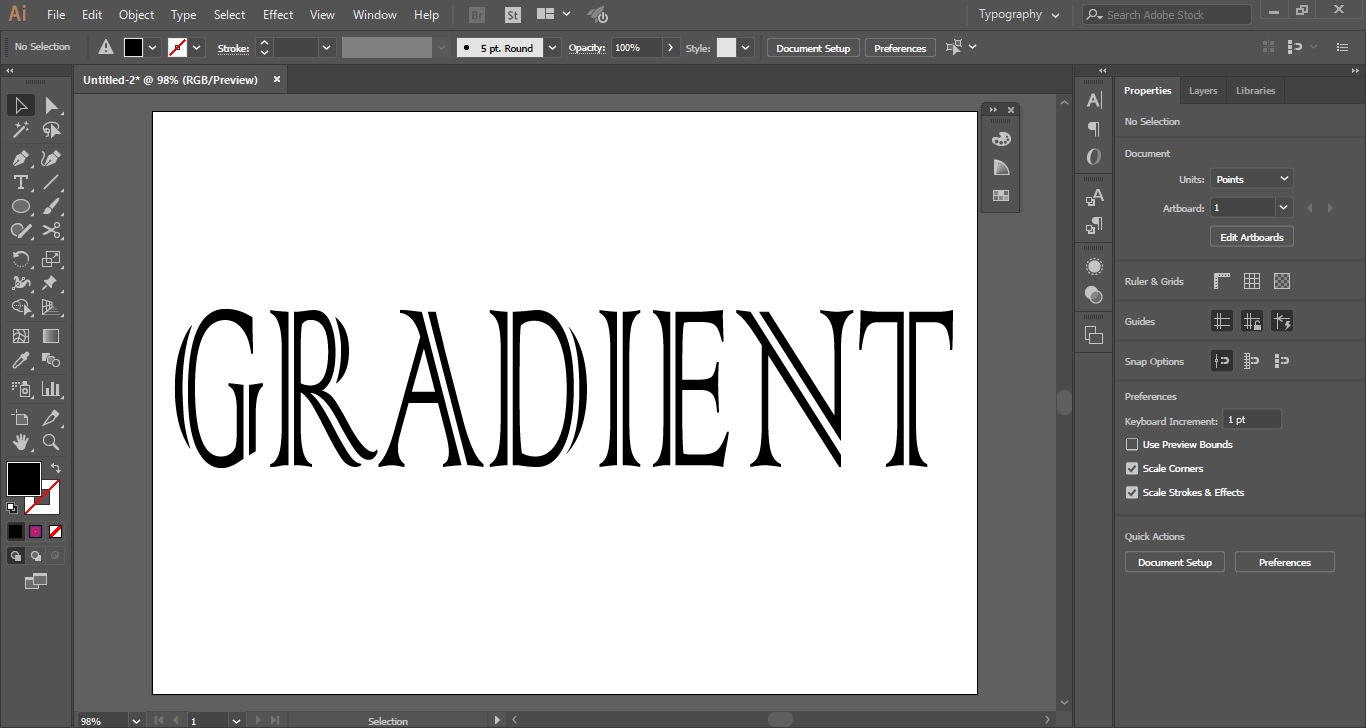Select the Mesh tool
1366x728 pixels.
[x=21, y=336]
